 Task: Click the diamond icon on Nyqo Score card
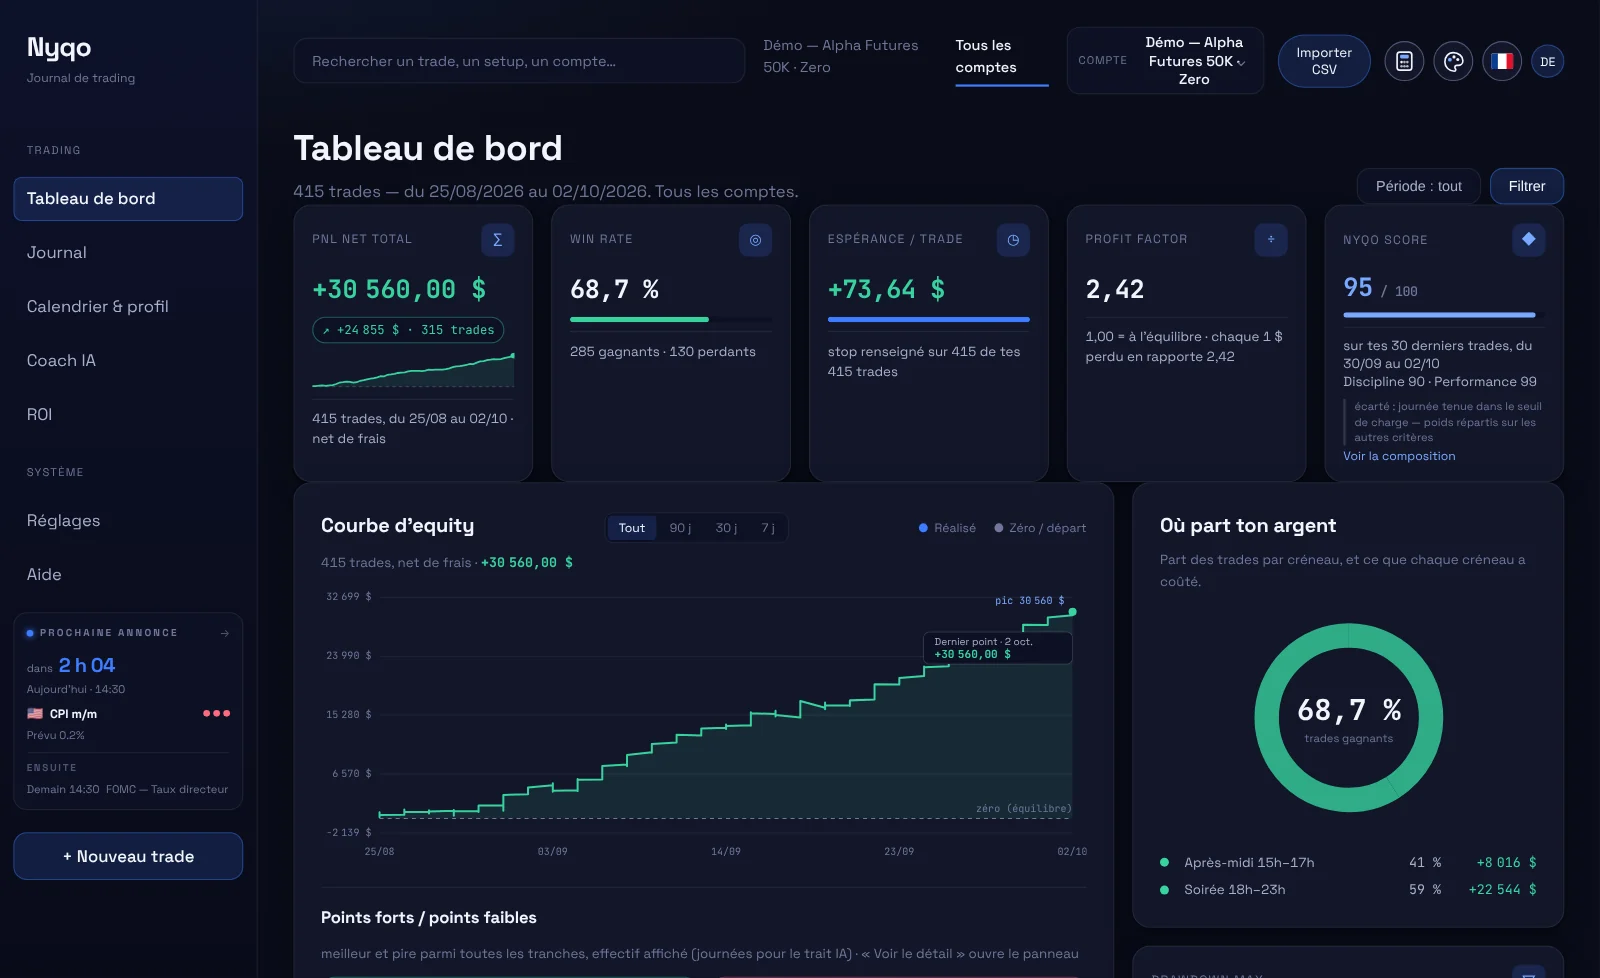pyautogui.click(x=1529, y=239)
